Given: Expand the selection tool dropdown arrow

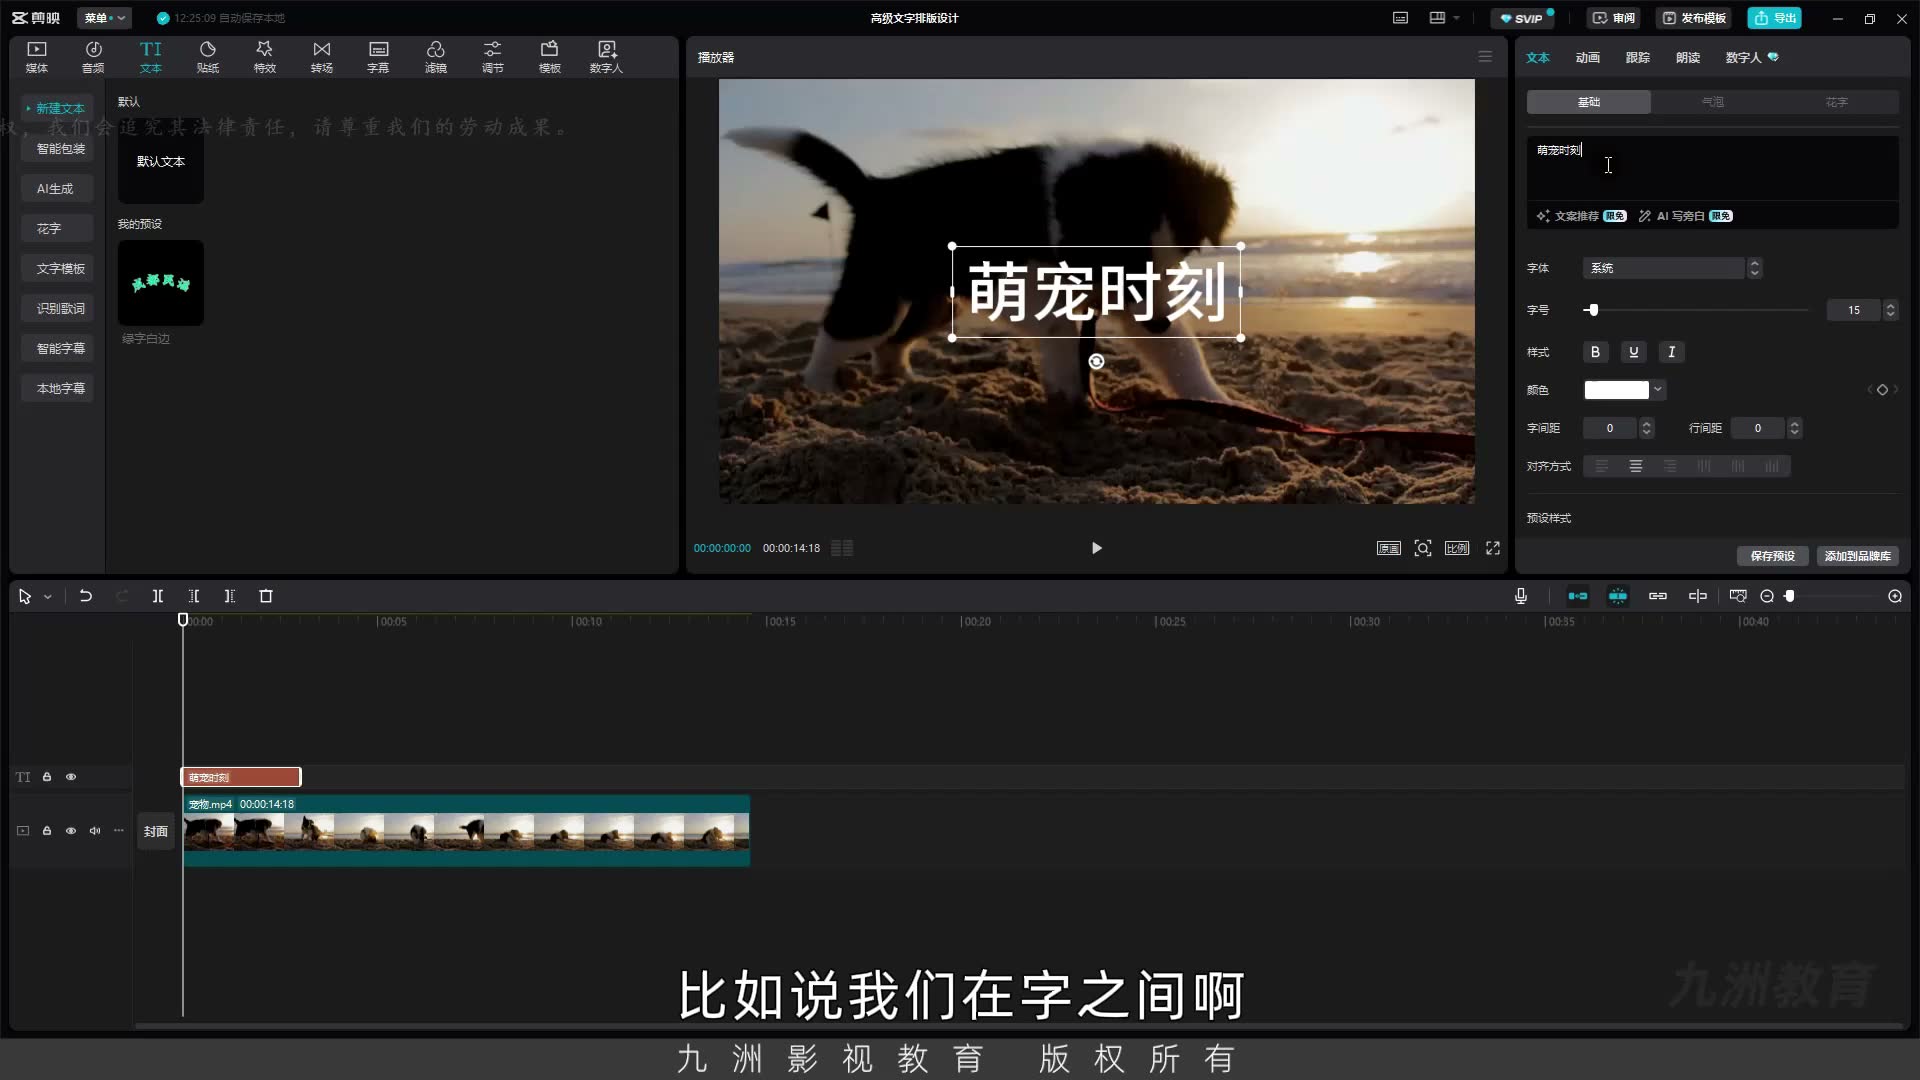Looking at the screenshot, I should pos(47,597).
